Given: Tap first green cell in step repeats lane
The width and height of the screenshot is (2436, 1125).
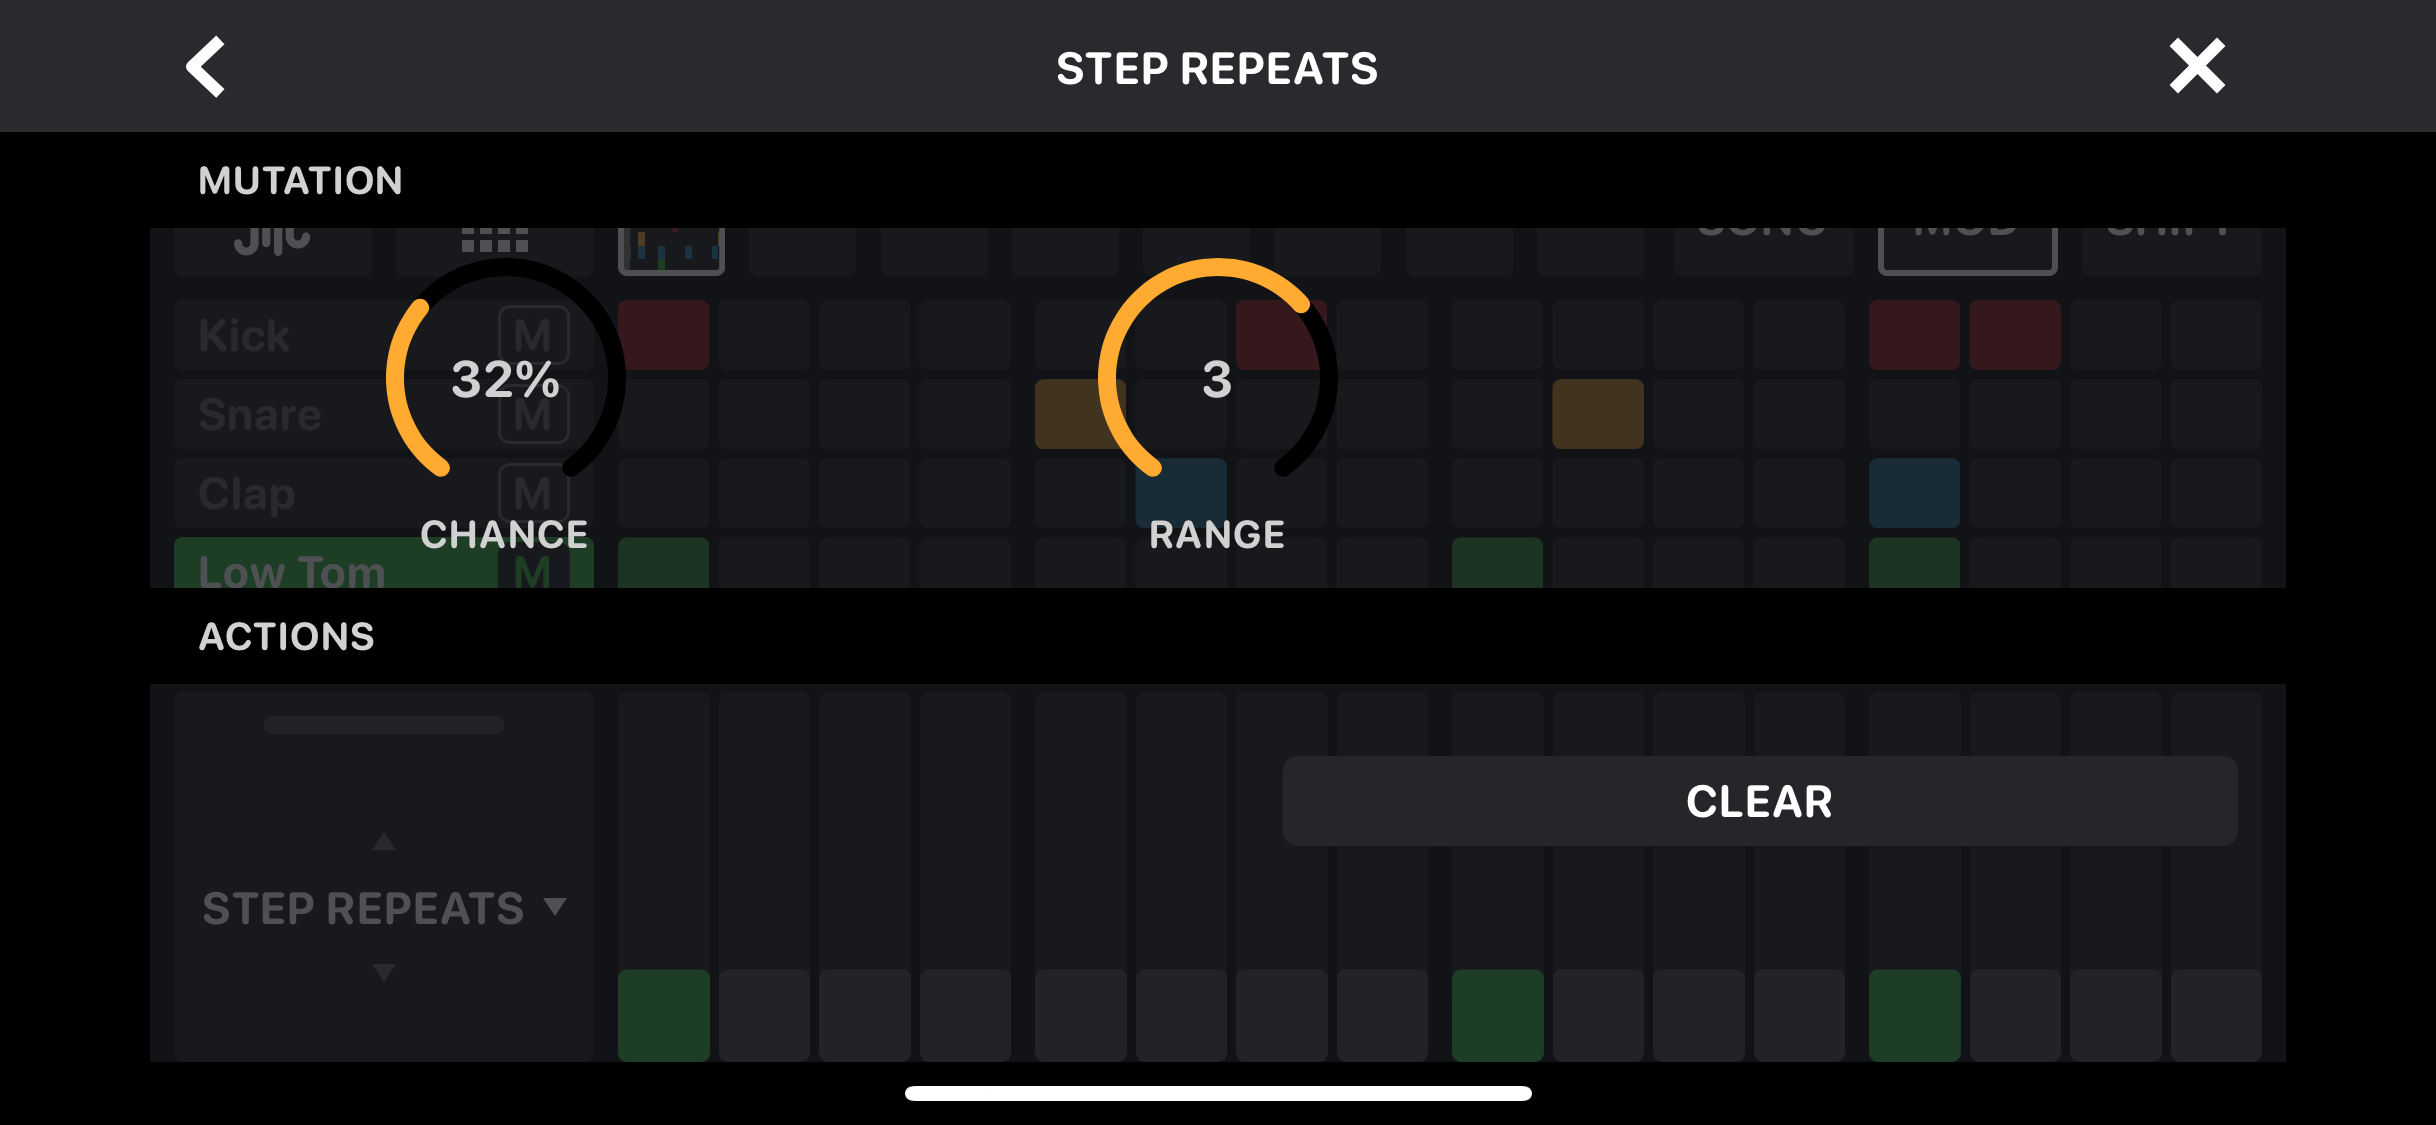Looking at the screenshot, I should click(x=663, y=1014).
